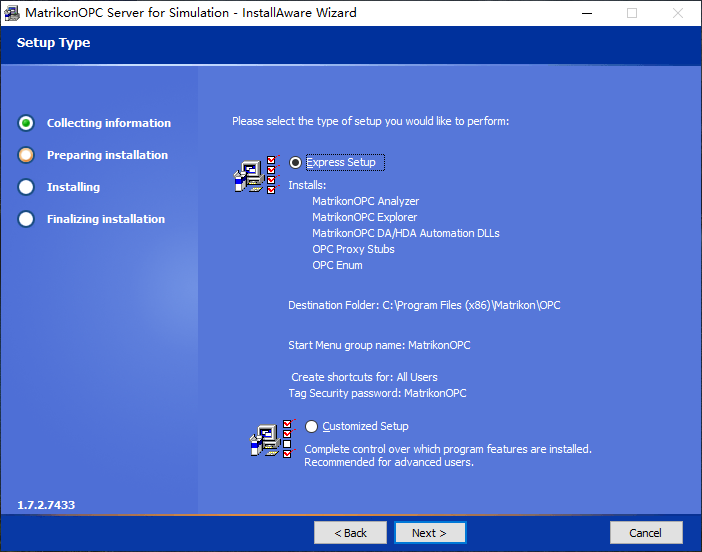Click the Please select the type prompt
This screenshot has width=702, height=552.
coord(370,121)
